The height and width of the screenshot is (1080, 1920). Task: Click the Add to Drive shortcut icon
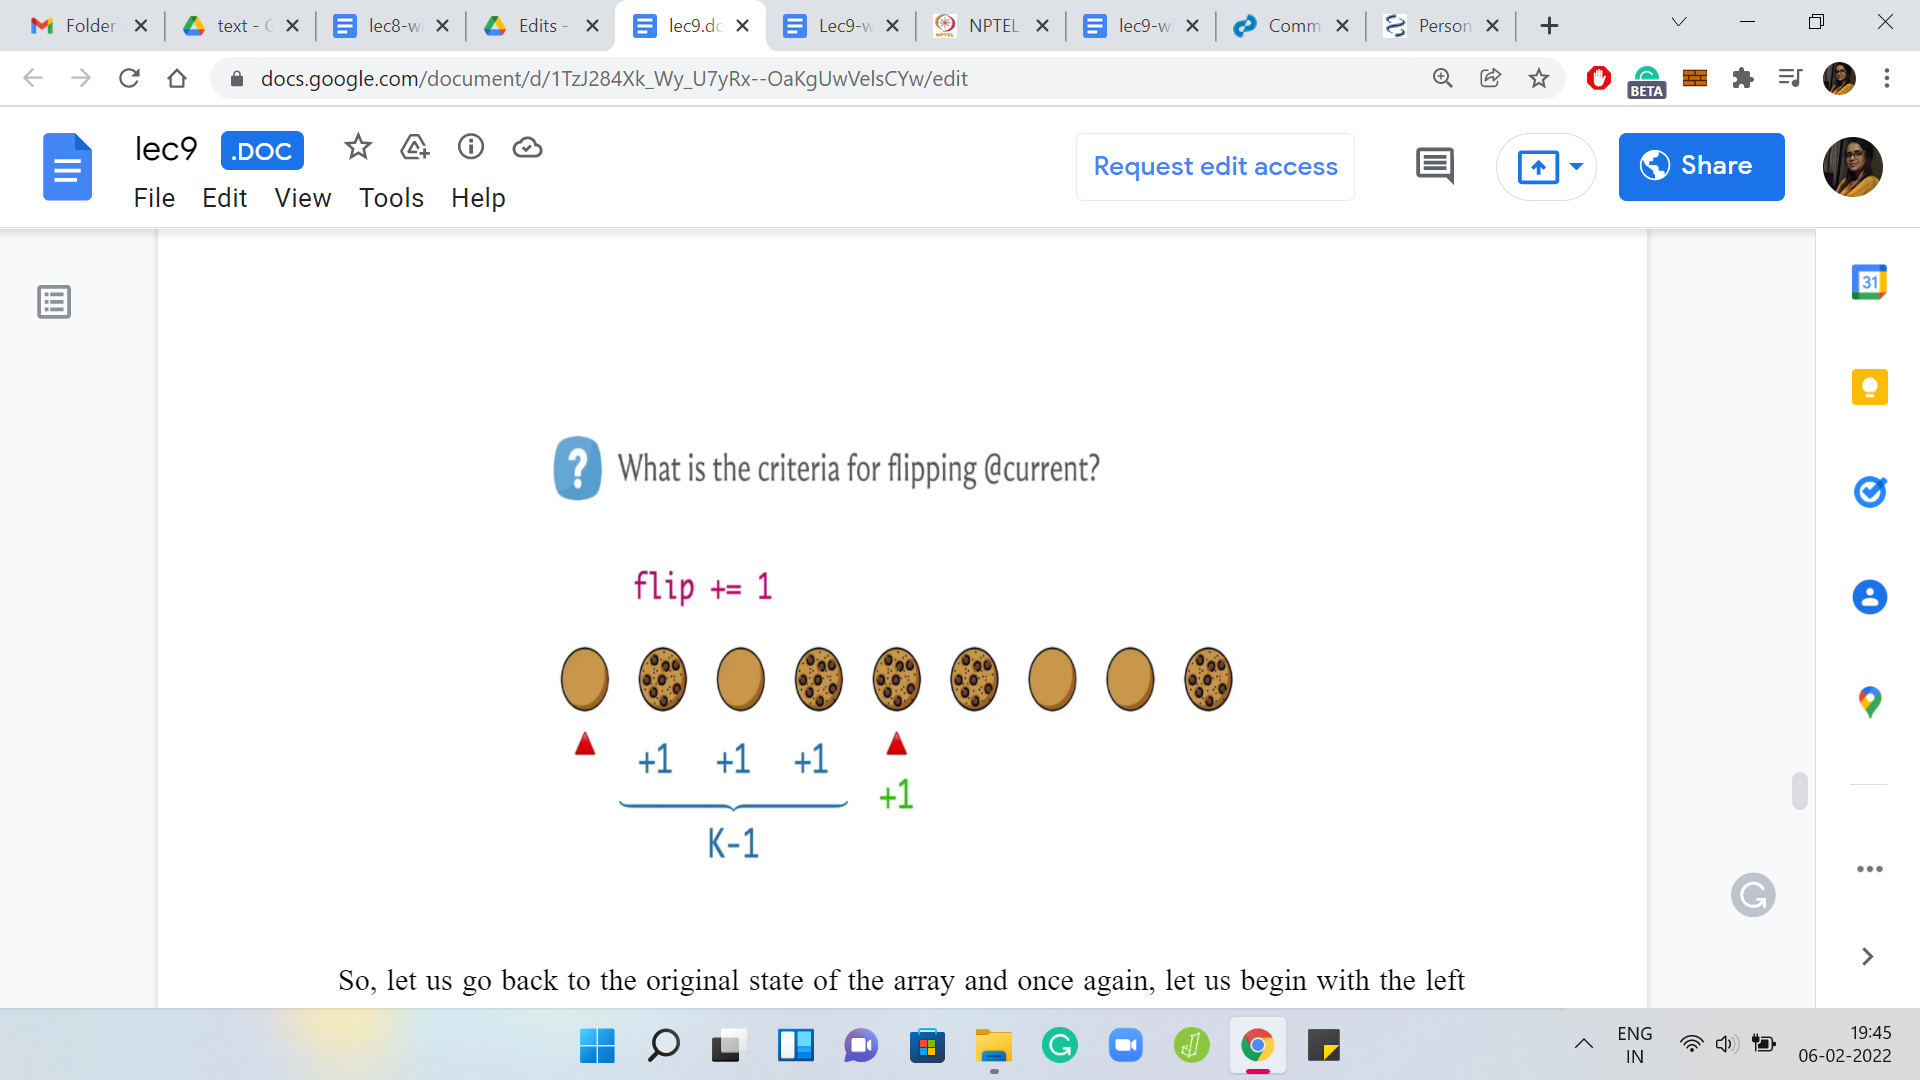(x=414, y=148)
